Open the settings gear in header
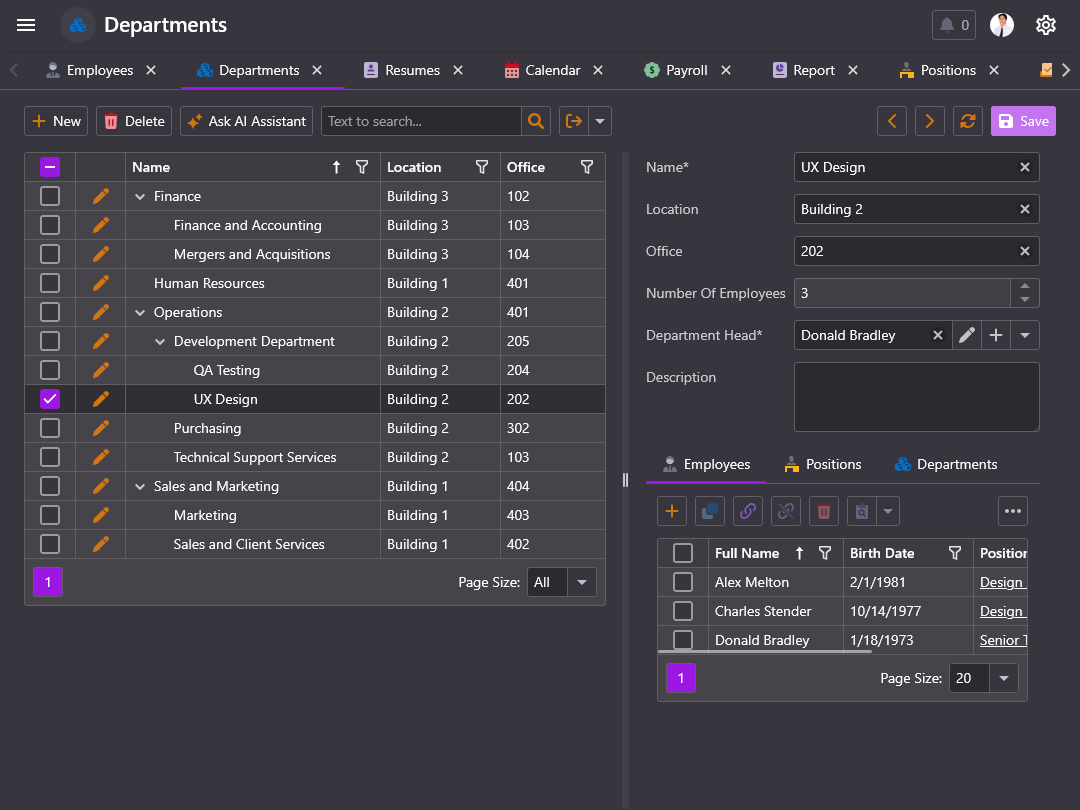The width and height of the screenshot is (1080, 810). click(1046, 25)
